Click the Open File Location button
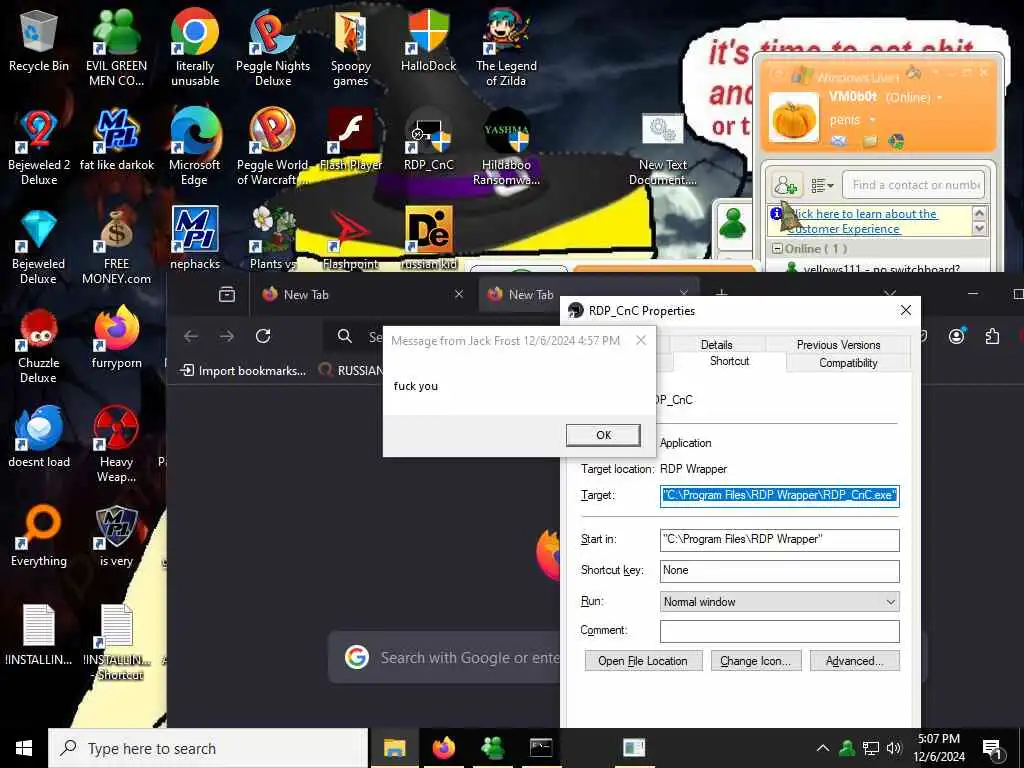This screenshot has height=768, width=1024. (x=643, y=661)
